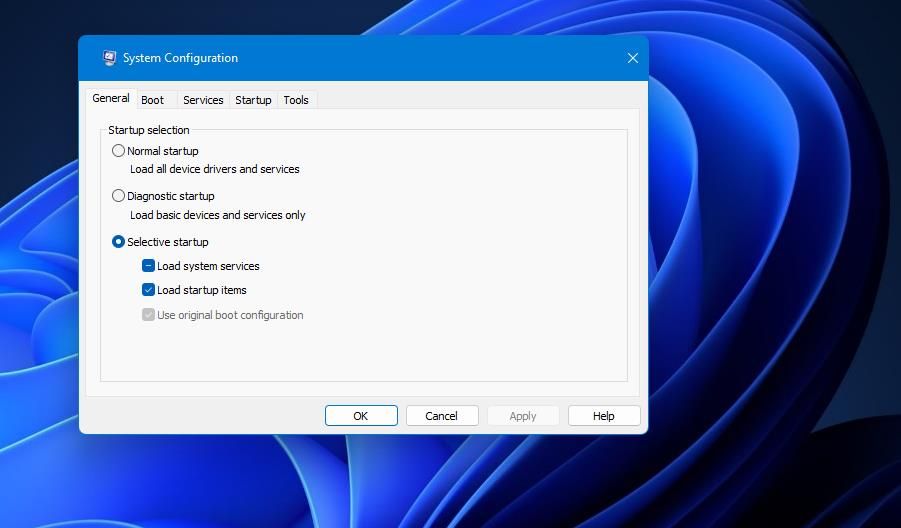Open Help for System Configuration
Viewport: 901px width, 528px height.
coord(604,416)
